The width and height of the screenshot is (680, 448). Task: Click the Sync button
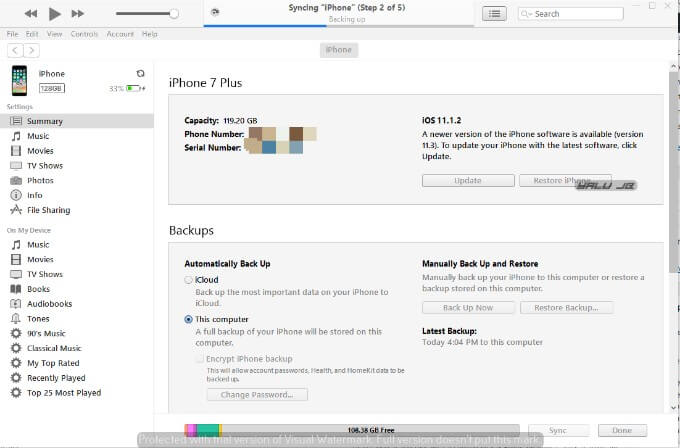[558, 430]
